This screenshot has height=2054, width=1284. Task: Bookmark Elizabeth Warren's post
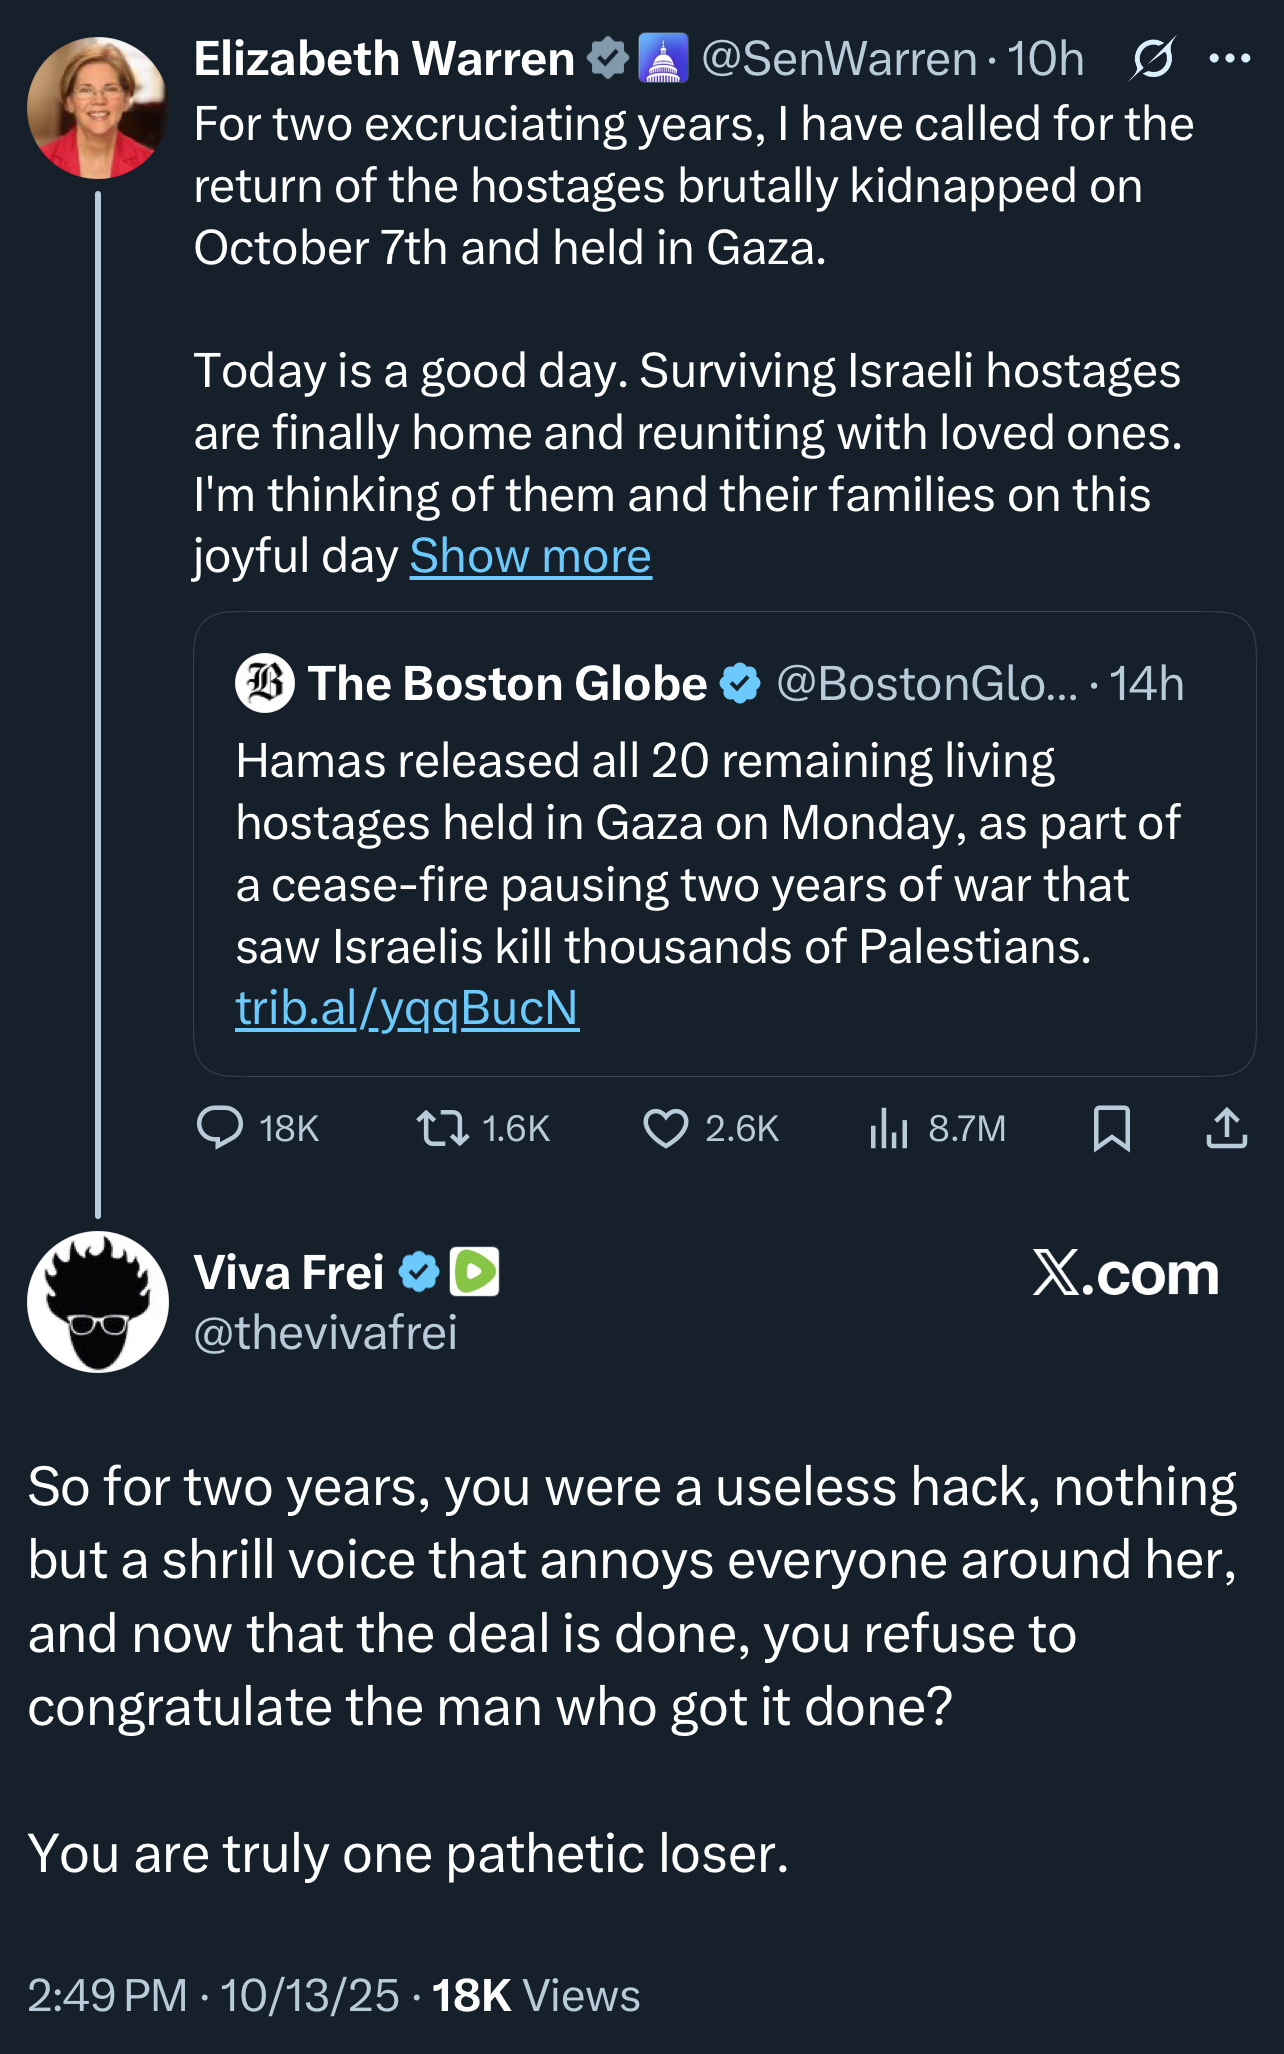[1111, 1129]
